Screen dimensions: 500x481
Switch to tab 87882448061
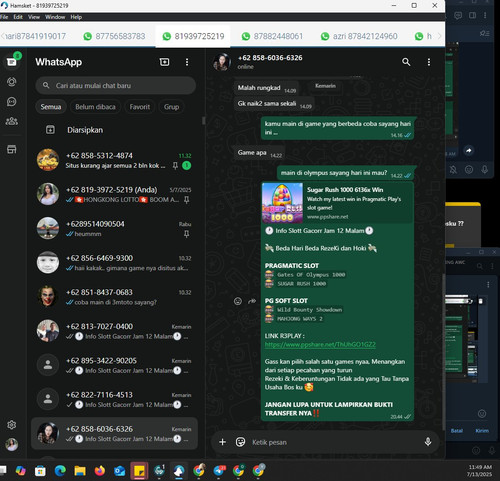click(x=272, y=36)
